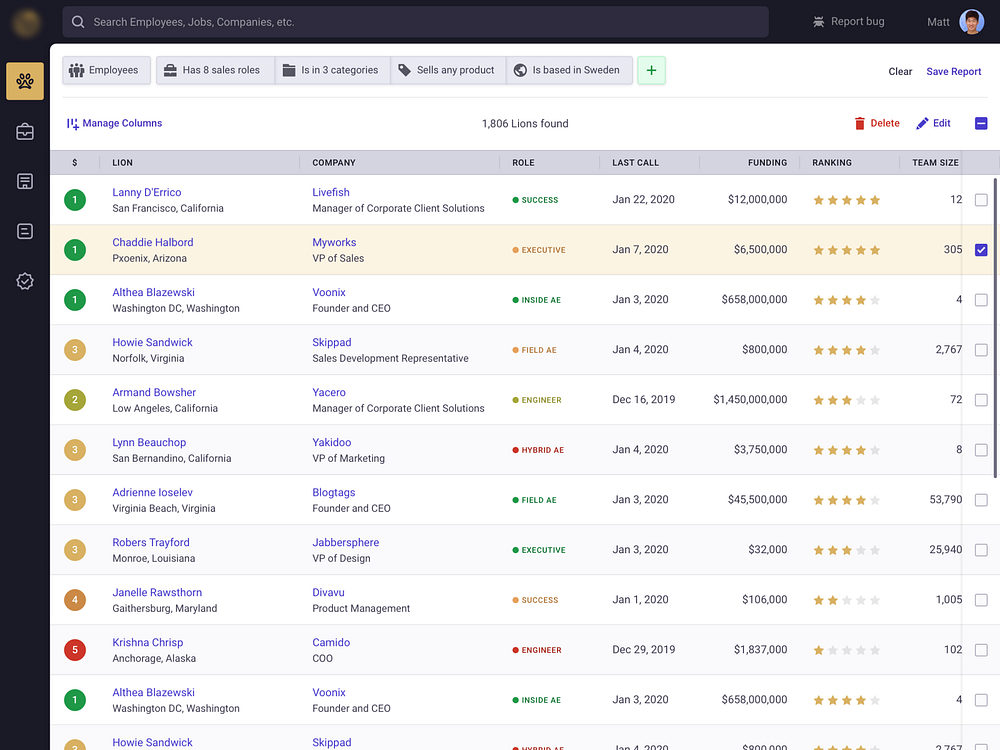
Task: Open the 'Has 8 sales roles' filter
Action: click(215, 70)
